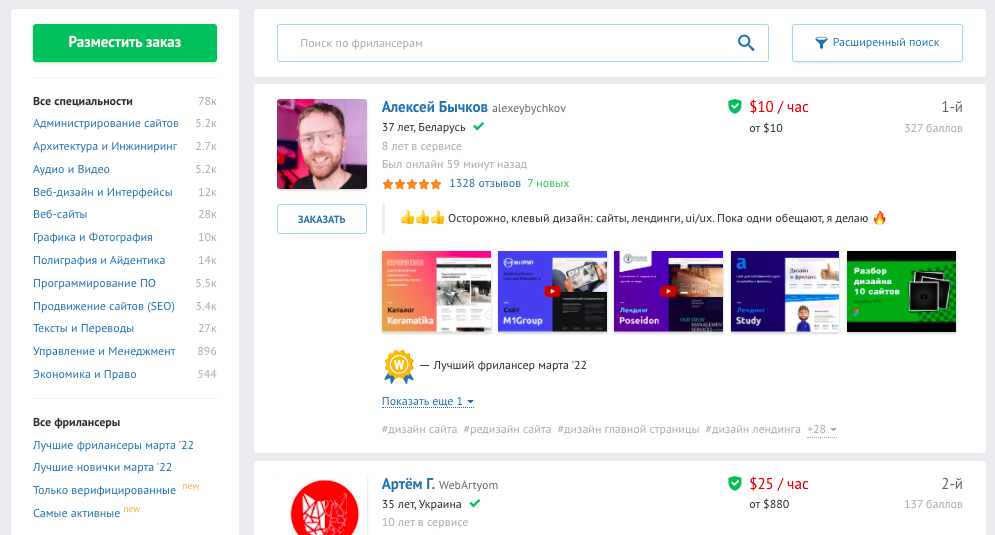Click the alexeybychkov username

click(x=529, y=108)
